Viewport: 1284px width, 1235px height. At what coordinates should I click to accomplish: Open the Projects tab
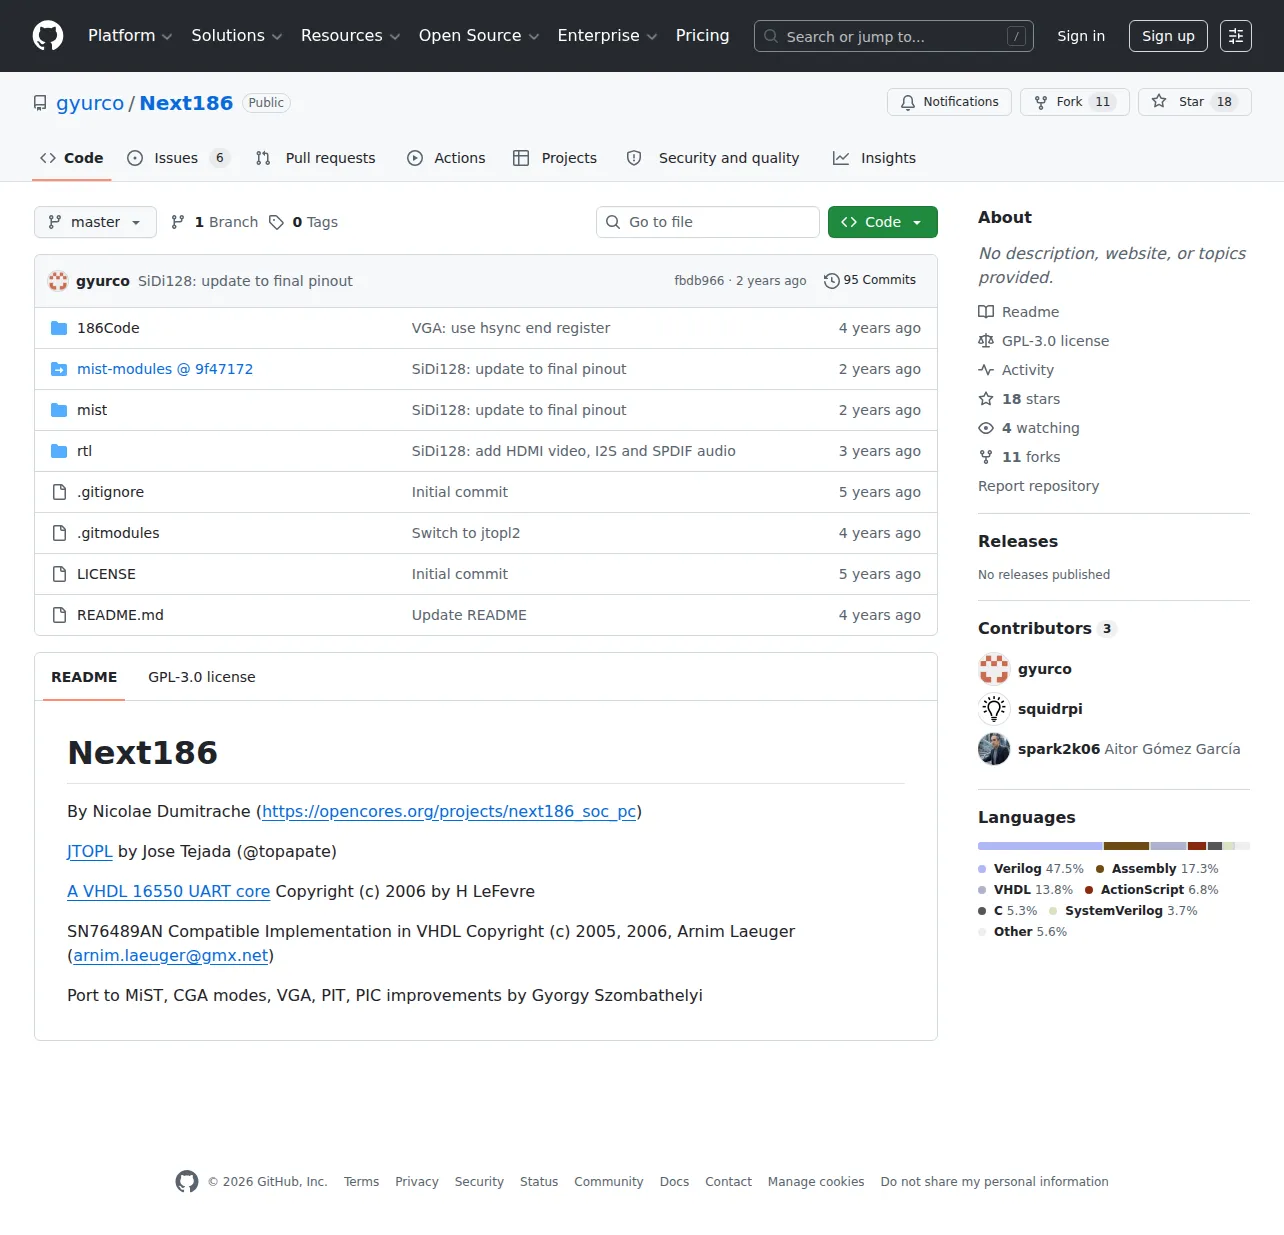pyautogui.click(x=555, y=158)
